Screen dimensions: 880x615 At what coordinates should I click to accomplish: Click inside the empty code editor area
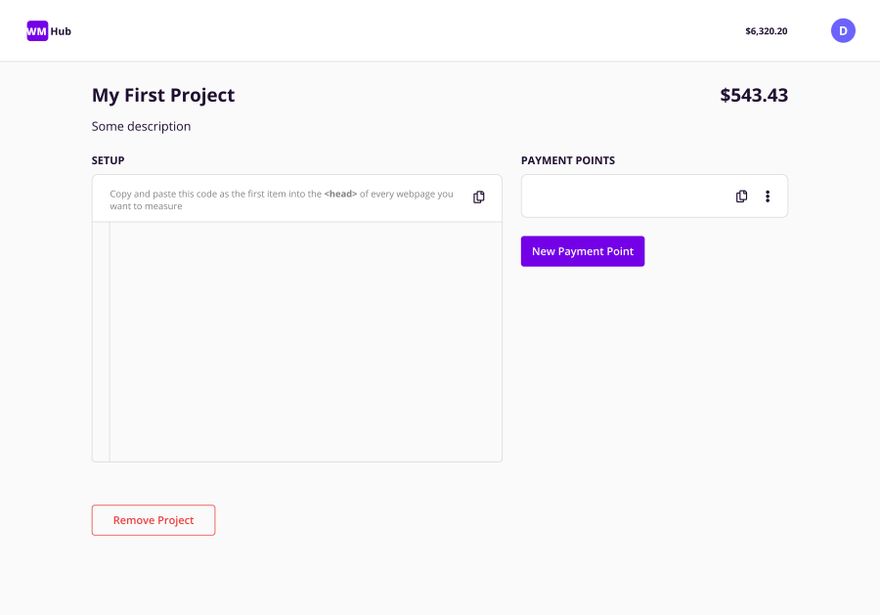pos(306,342)
